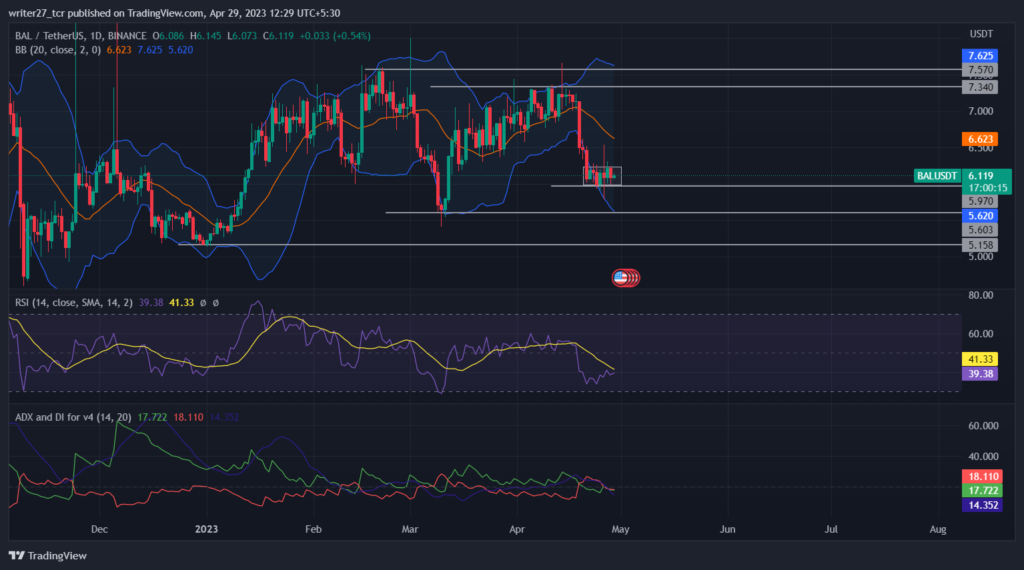1024x570 pixels.
Task: Click the ADX legend value 18.110
Action: (188, 417)
